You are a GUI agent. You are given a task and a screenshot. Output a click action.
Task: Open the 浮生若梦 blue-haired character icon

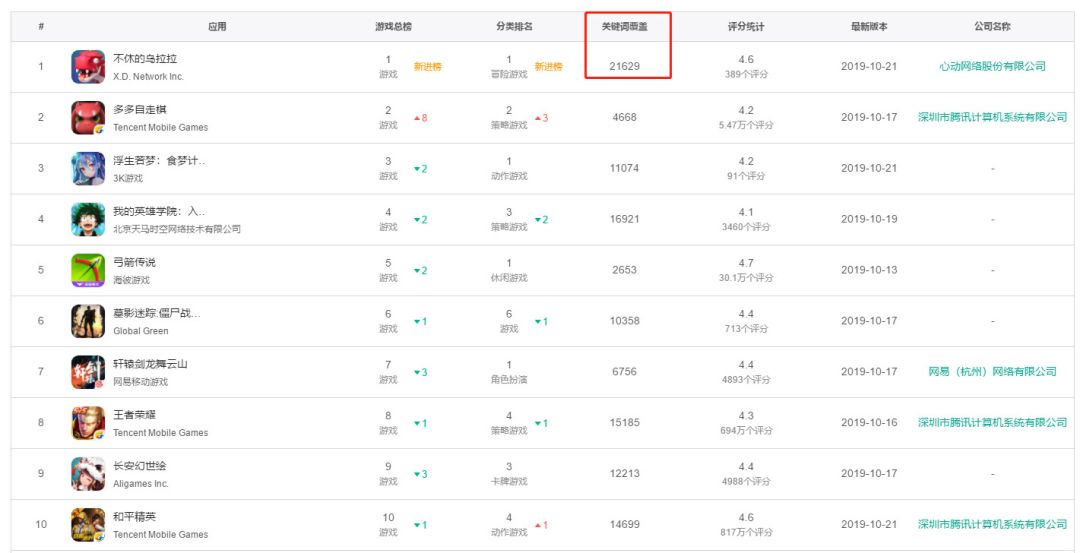(x=88, y=169)
